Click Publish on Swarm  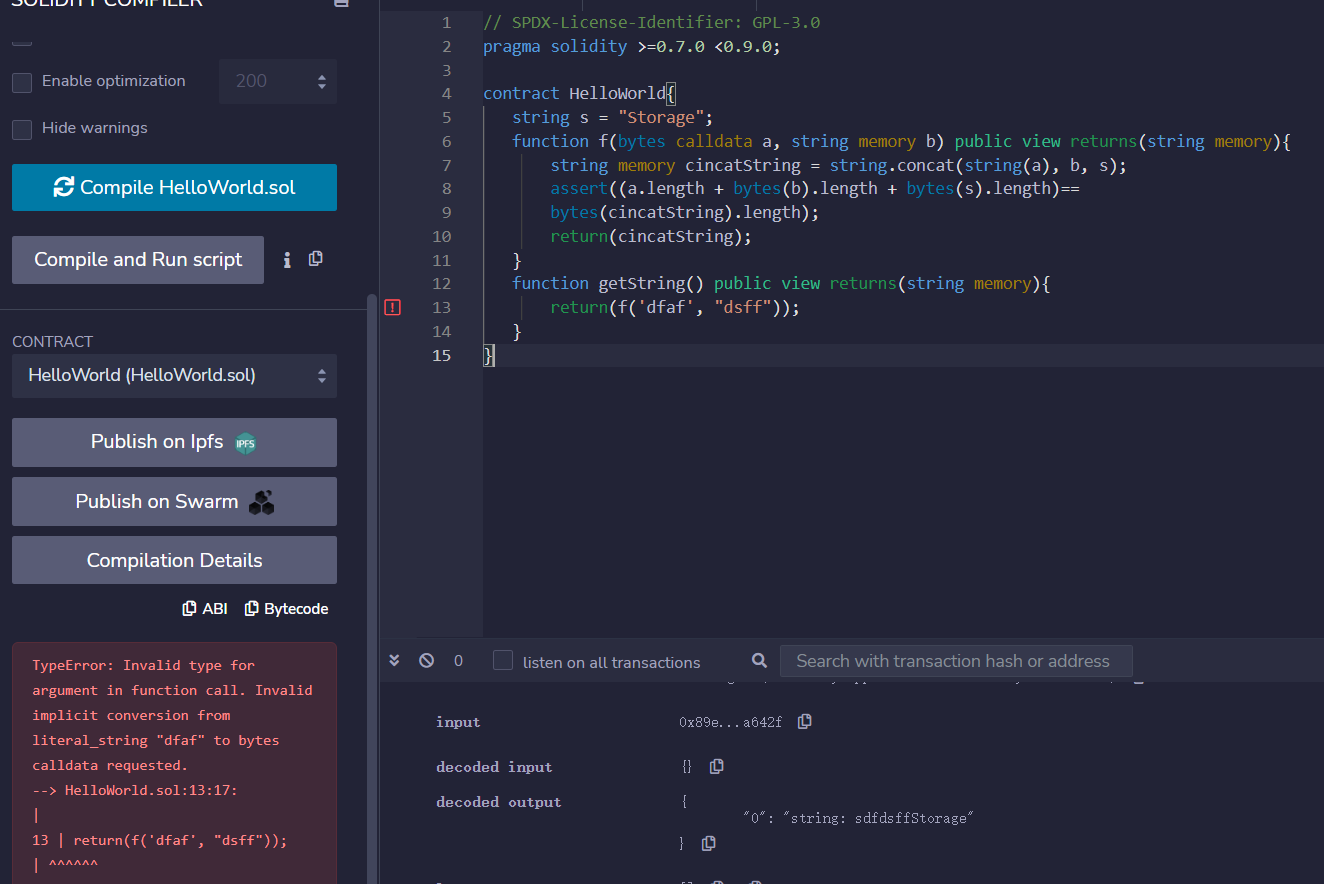click(174, 502)
